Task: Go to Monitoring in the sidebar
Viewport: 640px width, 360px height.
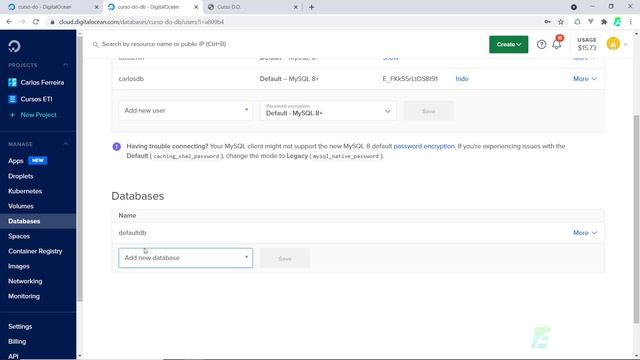Action: tap(24, 296)
